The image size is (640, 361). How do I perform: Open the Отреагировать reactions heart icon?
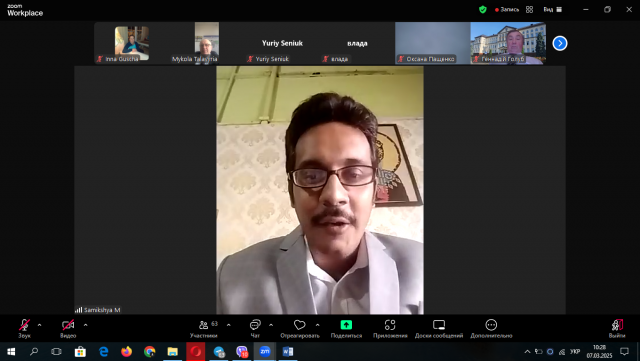[x=300, y=328]
